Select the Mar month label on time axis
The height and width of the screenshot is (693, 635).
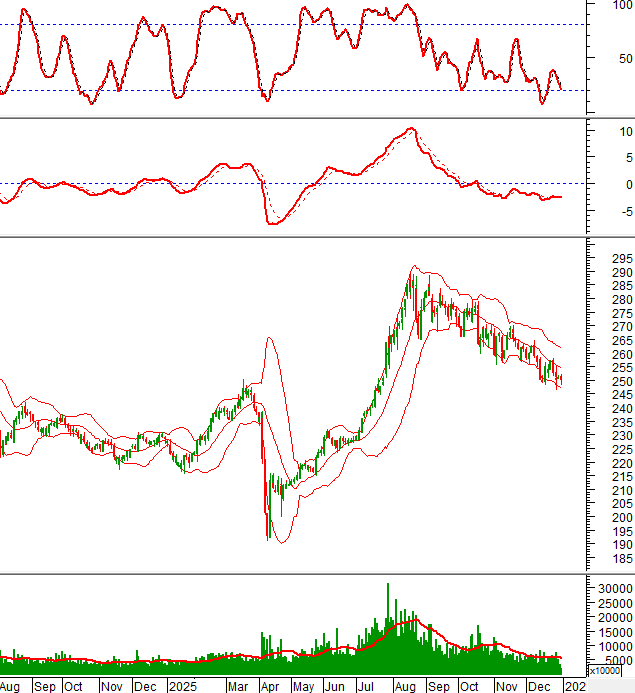(x=238, y=687)
